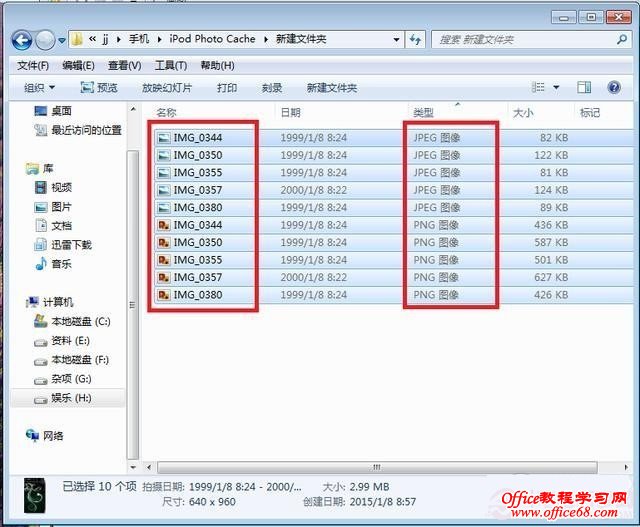Viewport: 640px width, 527px height.
Task: Start 放映幻灯片 slideshow
Action: coord(167,87)
